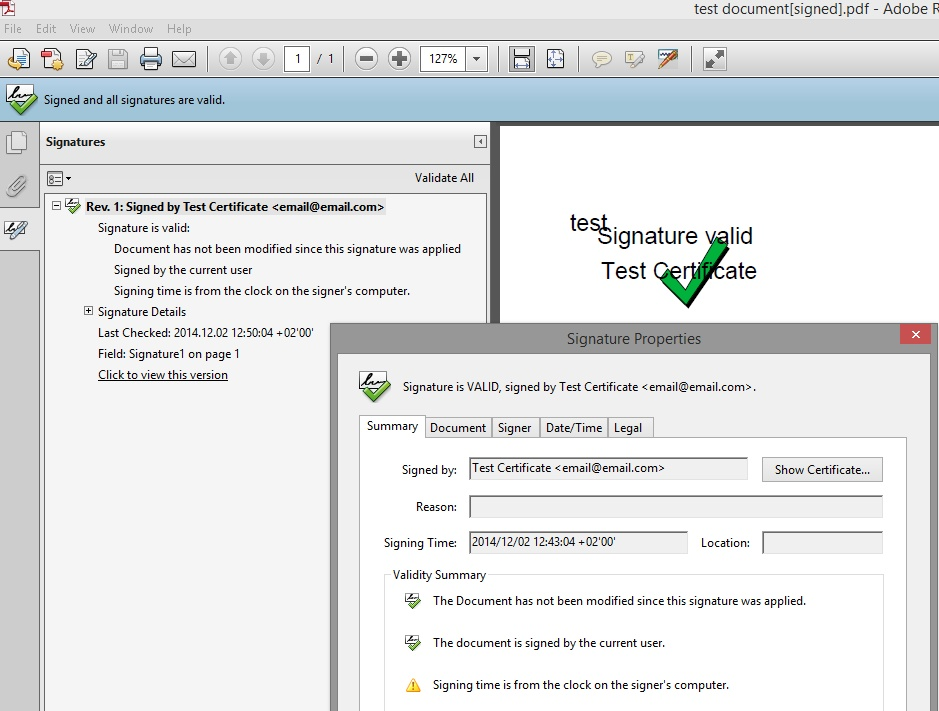
Task: Open the Edit menu
Action: coord(46,29)
